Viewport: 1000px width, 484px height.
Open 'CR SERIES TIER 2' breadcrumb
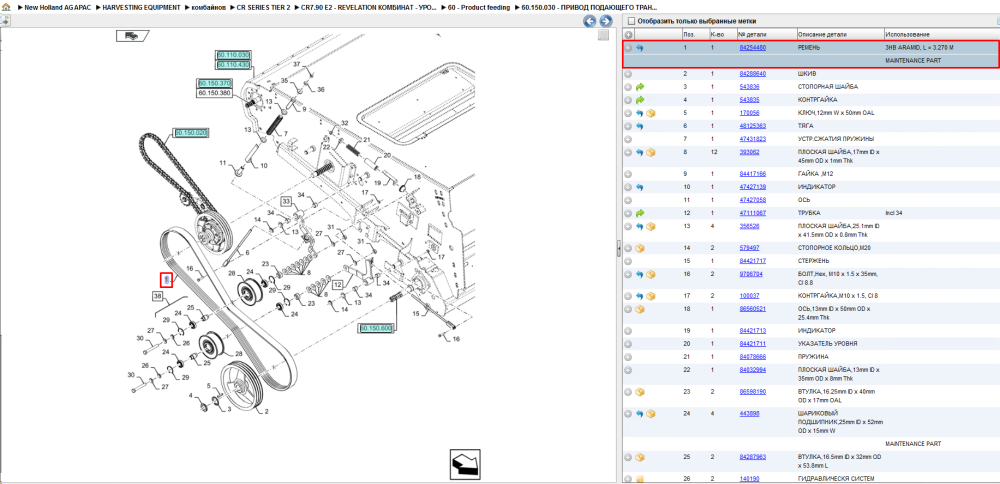coord(263,7)
